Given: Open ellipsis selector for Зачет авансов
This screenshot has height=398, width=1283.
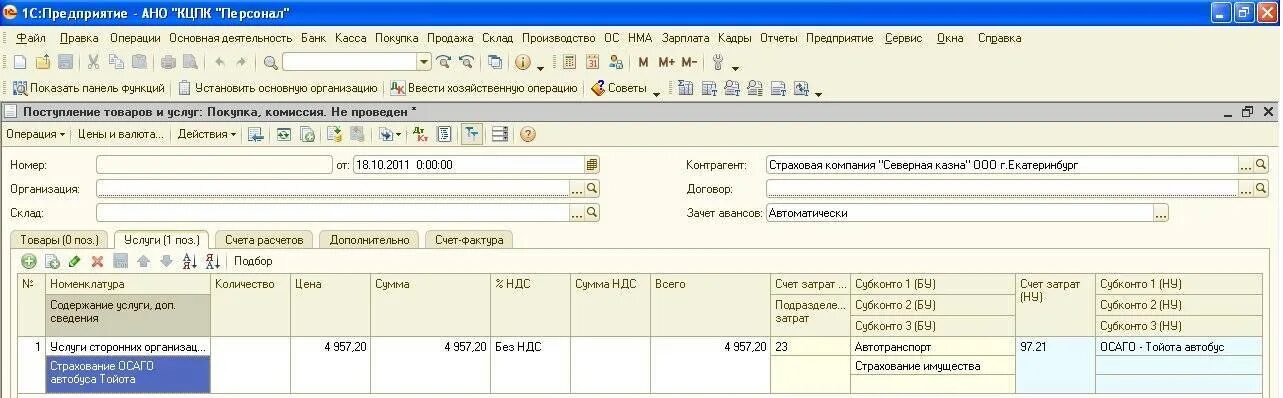Looking at the screenshot, I should tap(1160, 213).
